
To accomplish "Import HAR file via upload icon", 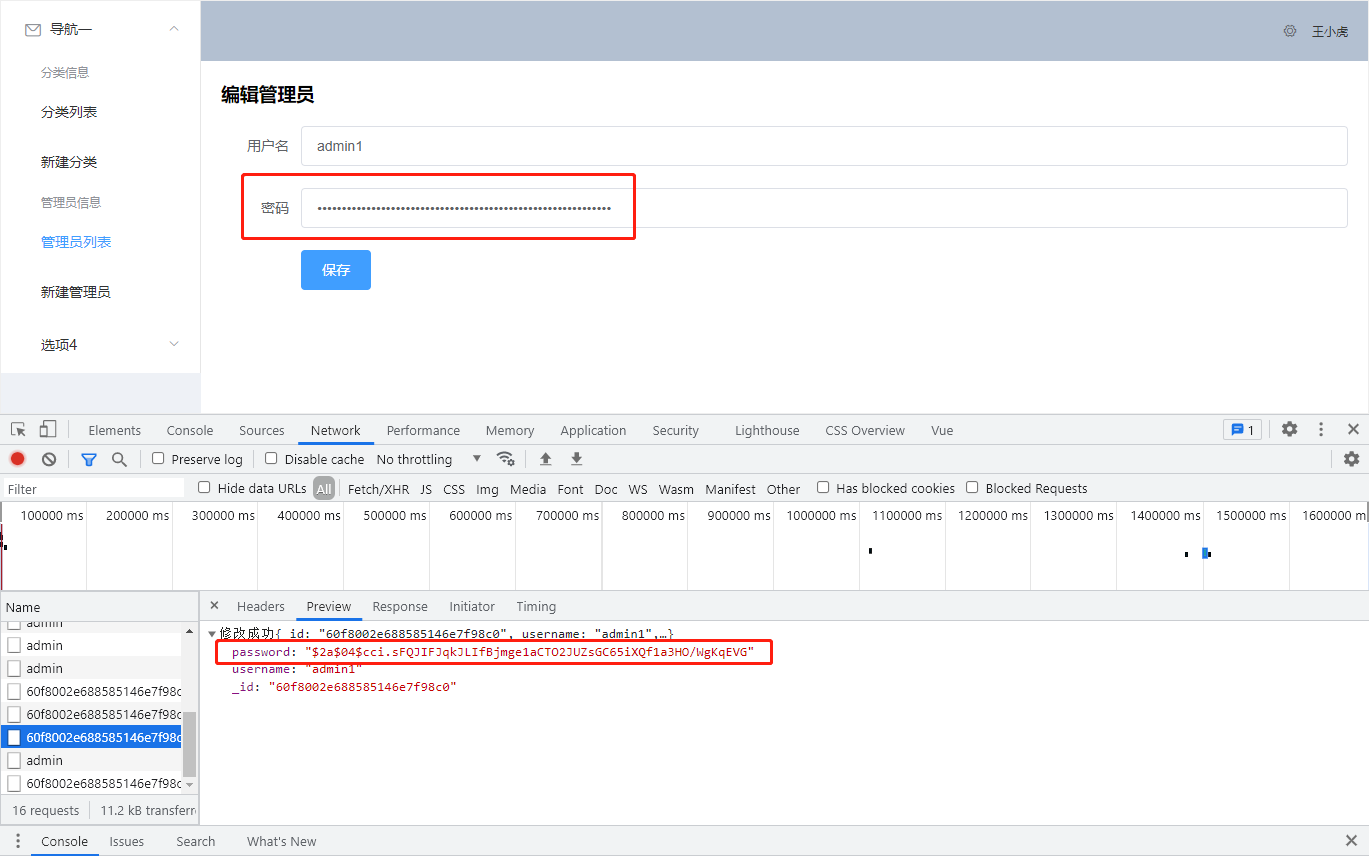I will (x=545, y=459).
